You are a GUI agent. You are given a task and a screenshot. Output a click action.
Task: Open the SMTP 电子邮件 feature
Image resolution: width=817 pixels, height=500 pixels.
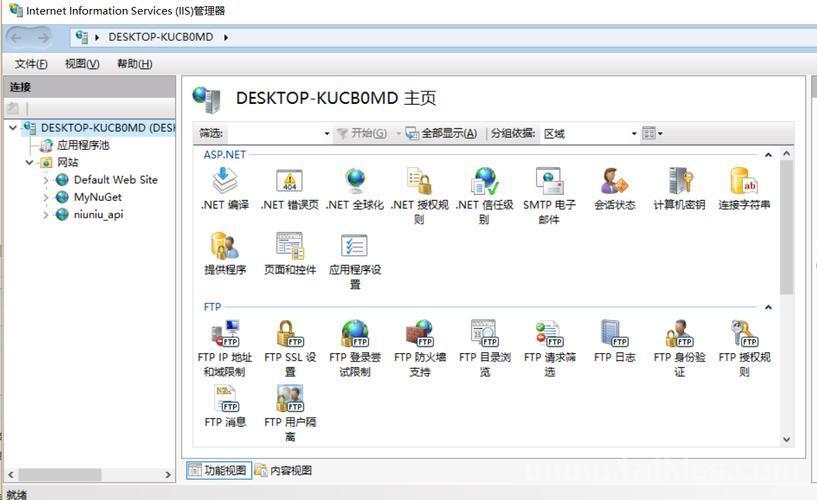click(549, 182)
